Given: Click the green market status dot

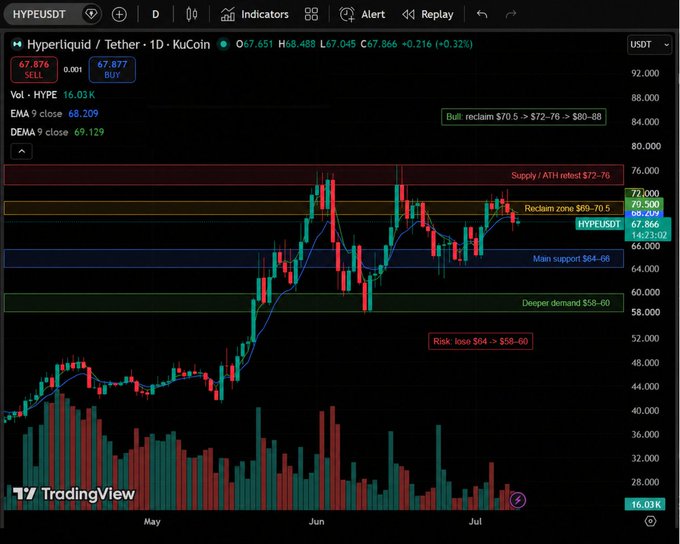Looking at the screenshot, I should click(x=223, y=44).
